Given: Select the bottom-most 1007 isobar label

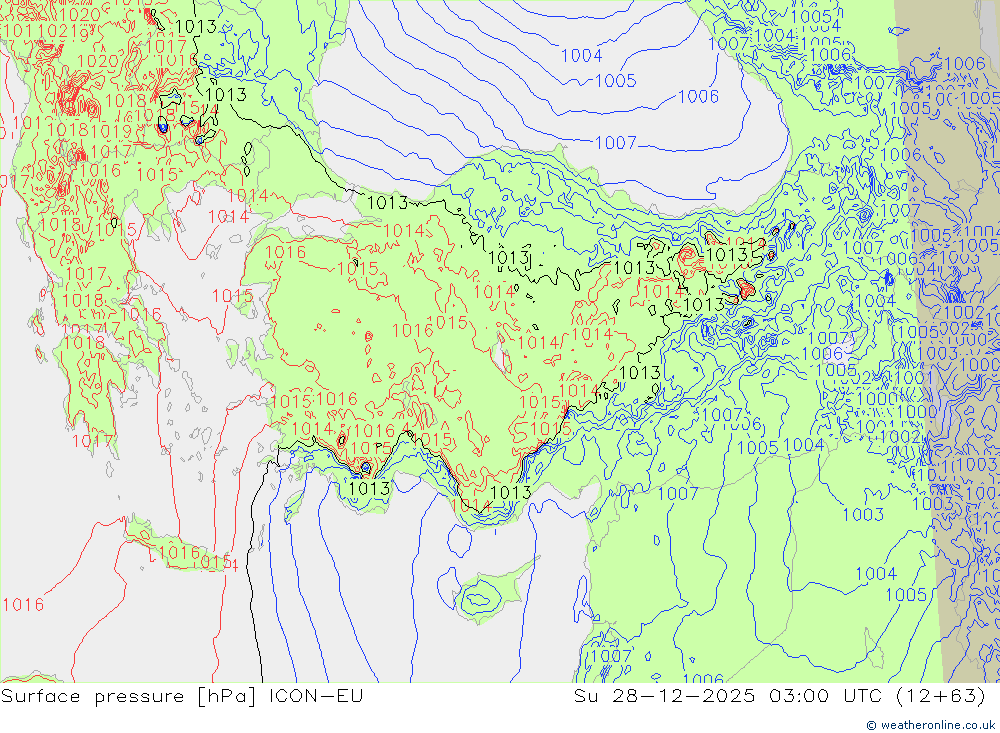Looking at the screenshot, I should [x=611, y=656].
